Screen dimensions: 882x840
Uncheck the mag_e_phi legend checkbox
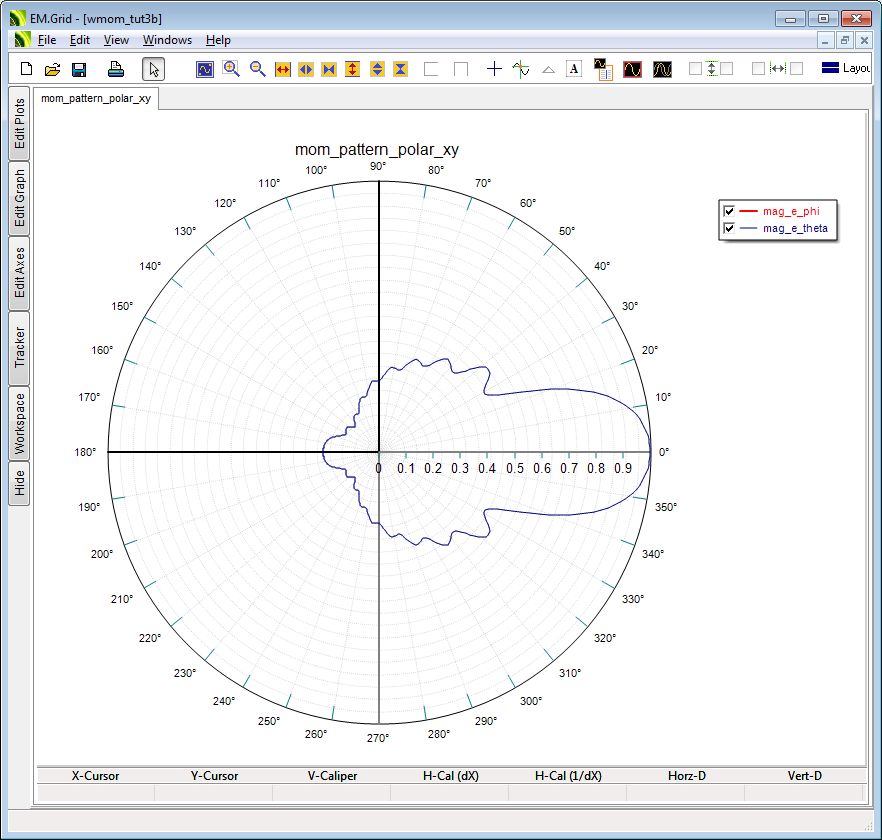pos(729,211)
